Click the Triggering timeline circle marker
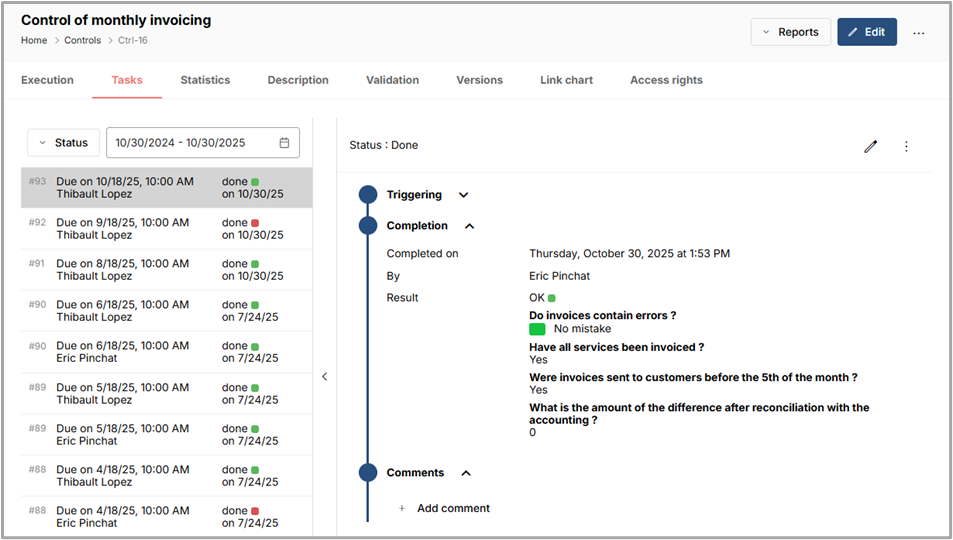 pyautogui.click(x=368, y=195)
